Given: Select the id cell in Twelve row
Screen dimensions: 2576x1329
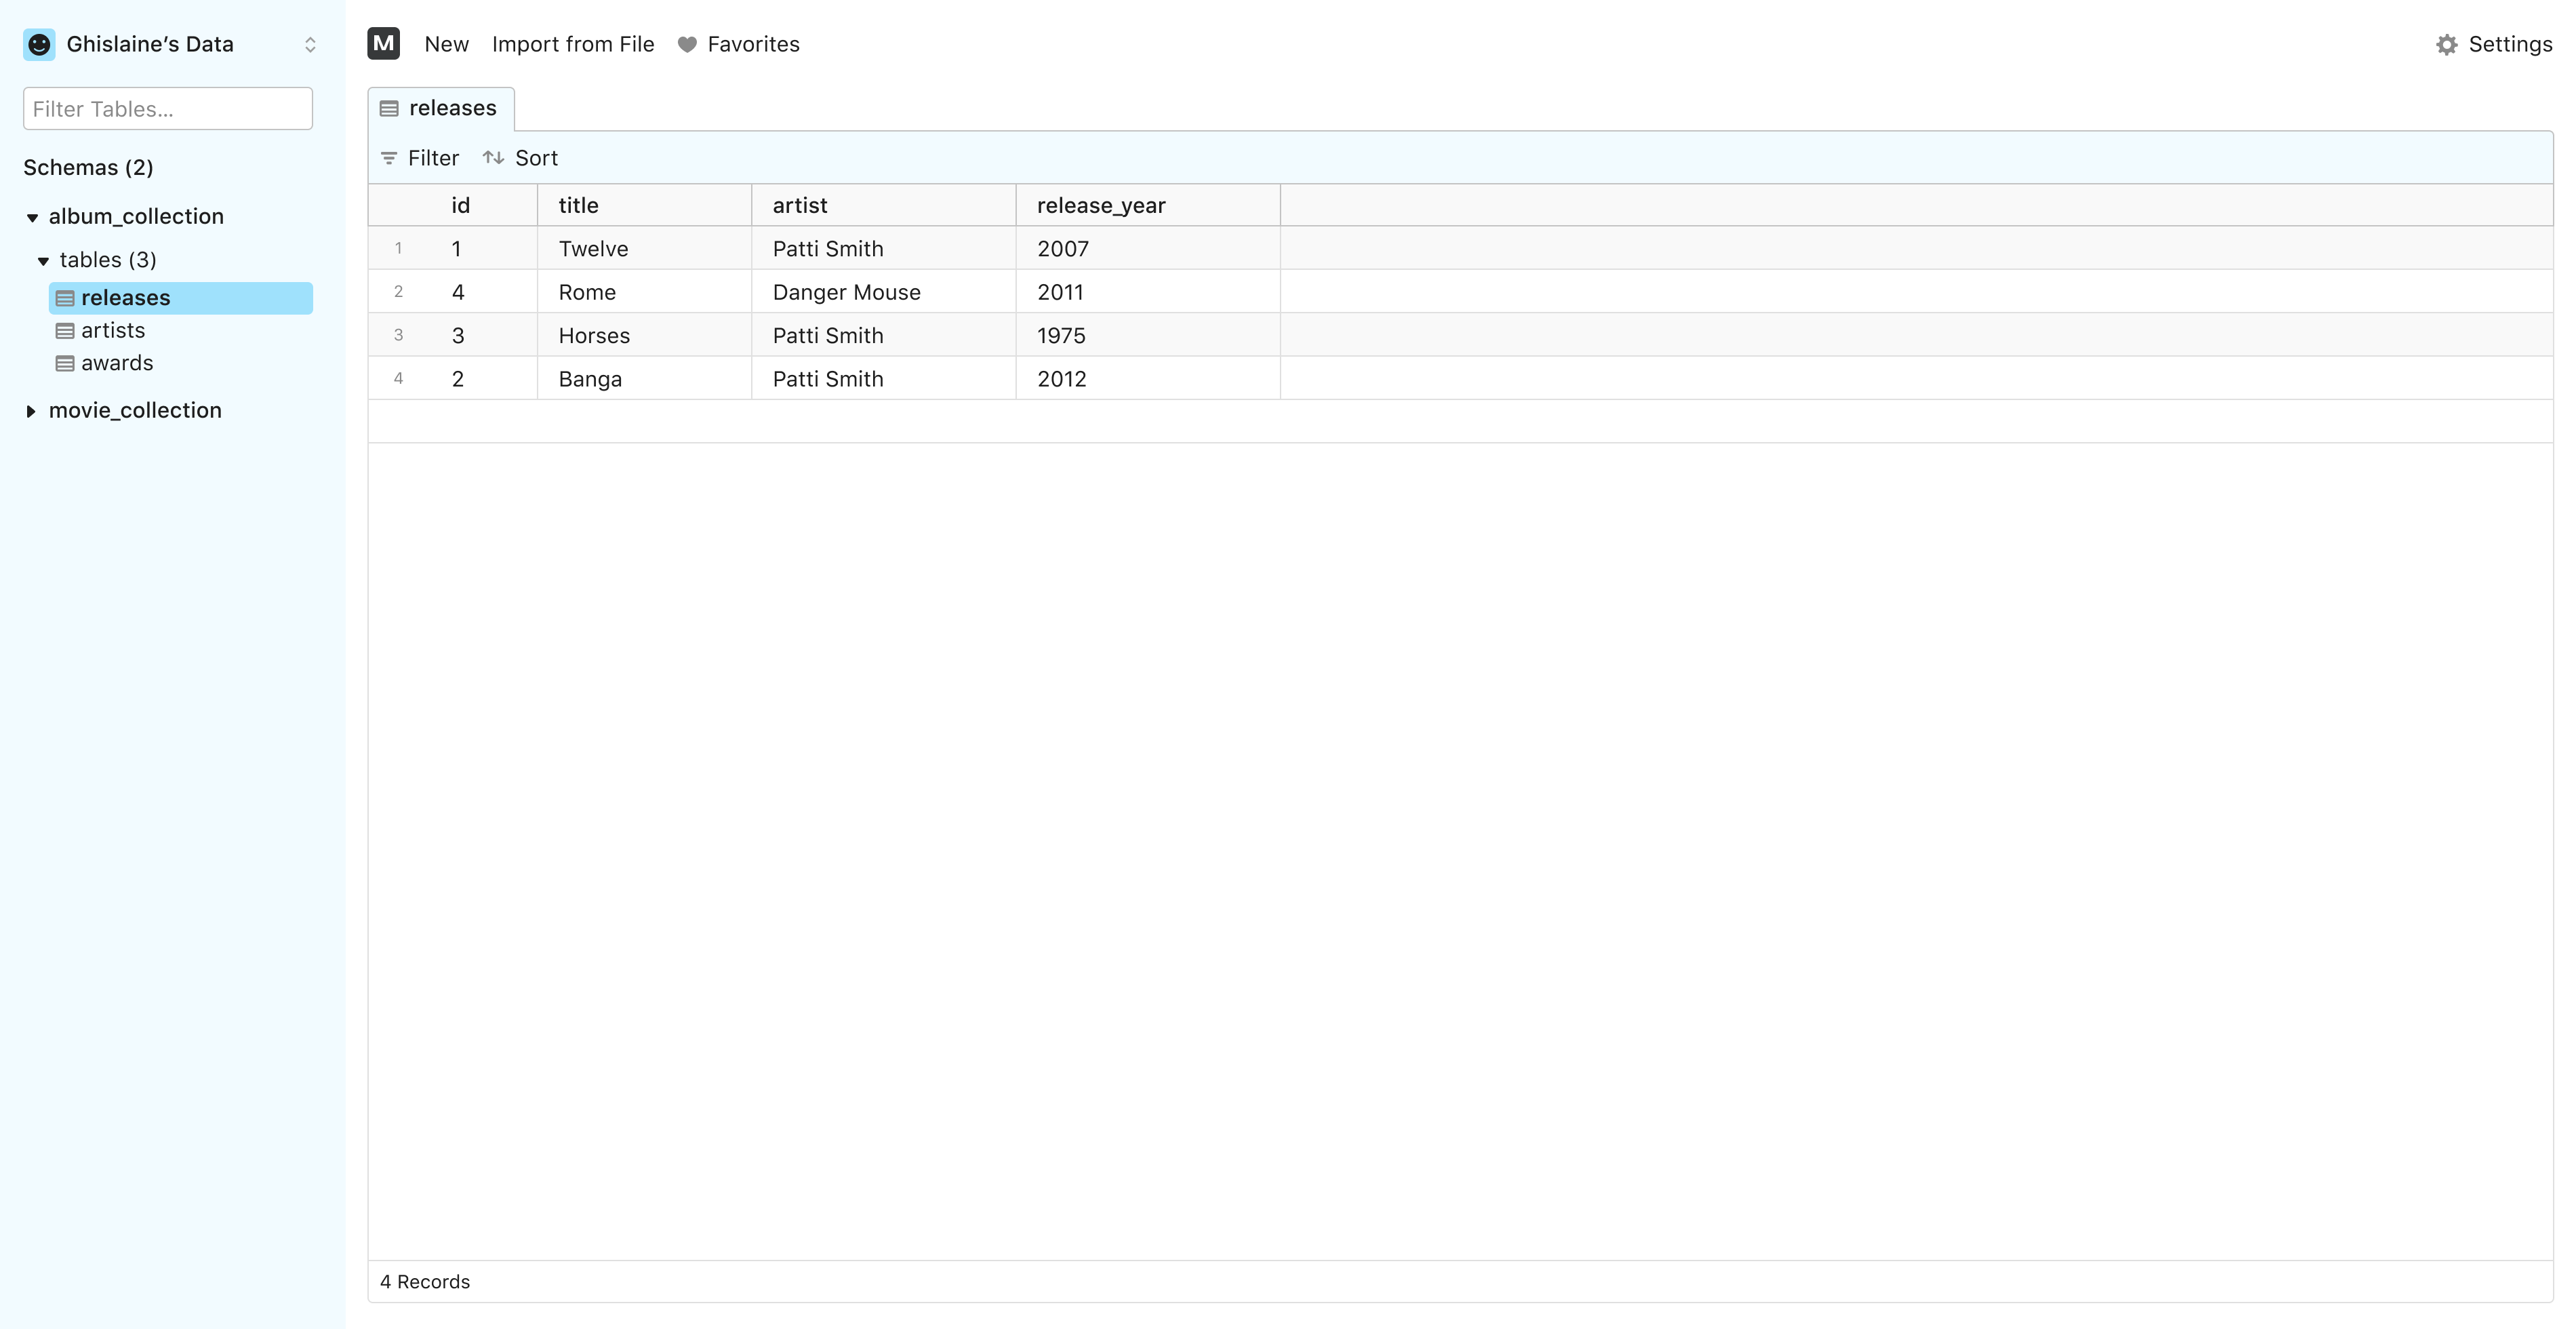Looking at the screenshot, I should 484,248.
